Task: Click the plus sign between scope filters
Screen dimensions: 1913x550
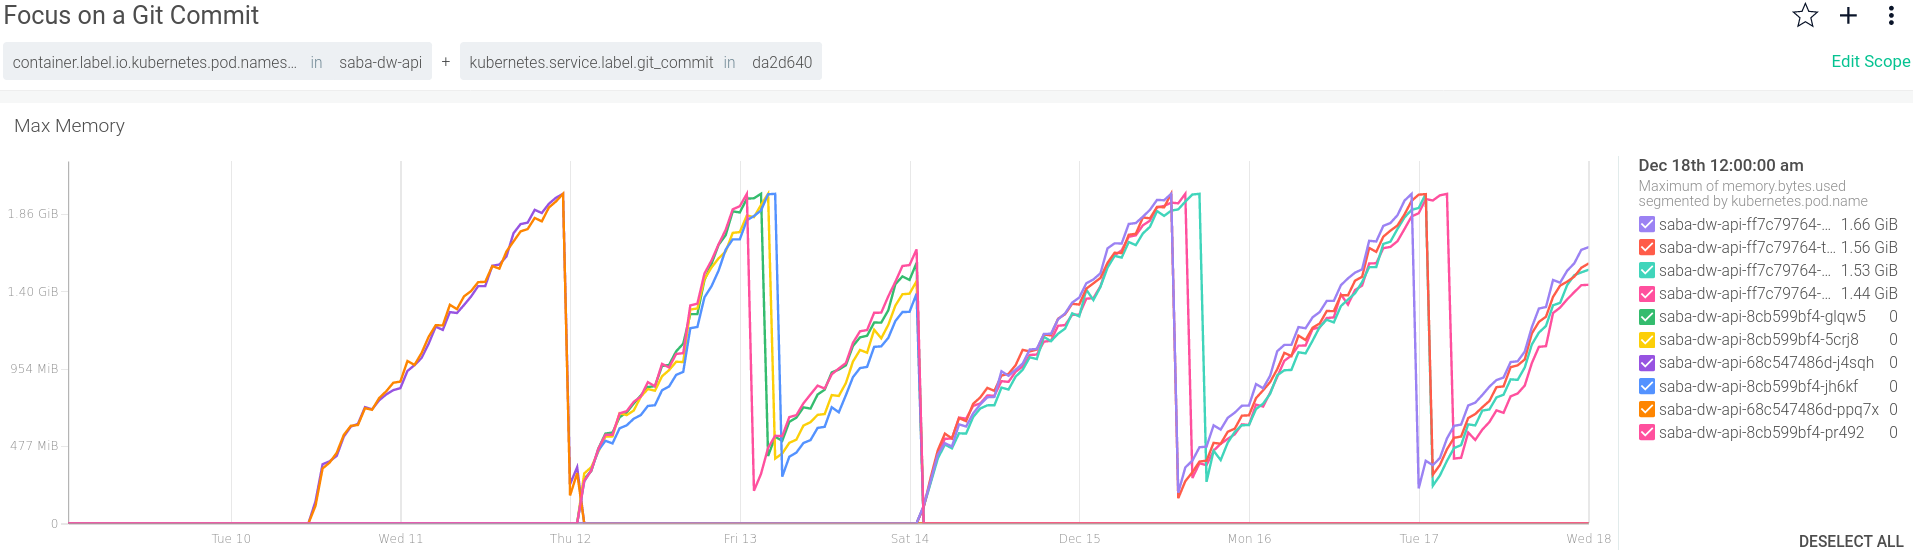Action: point(445,62)
